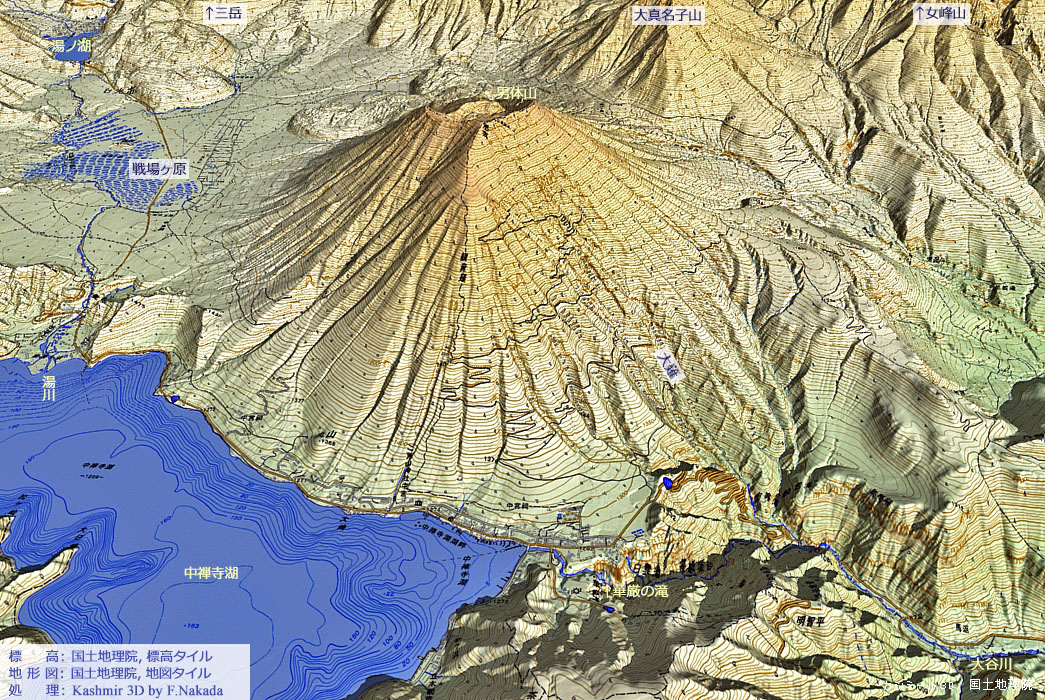Click the 国土地理院 watermark at bottom right
The image size is (1045, 700).
click(x=1001, y=685)
